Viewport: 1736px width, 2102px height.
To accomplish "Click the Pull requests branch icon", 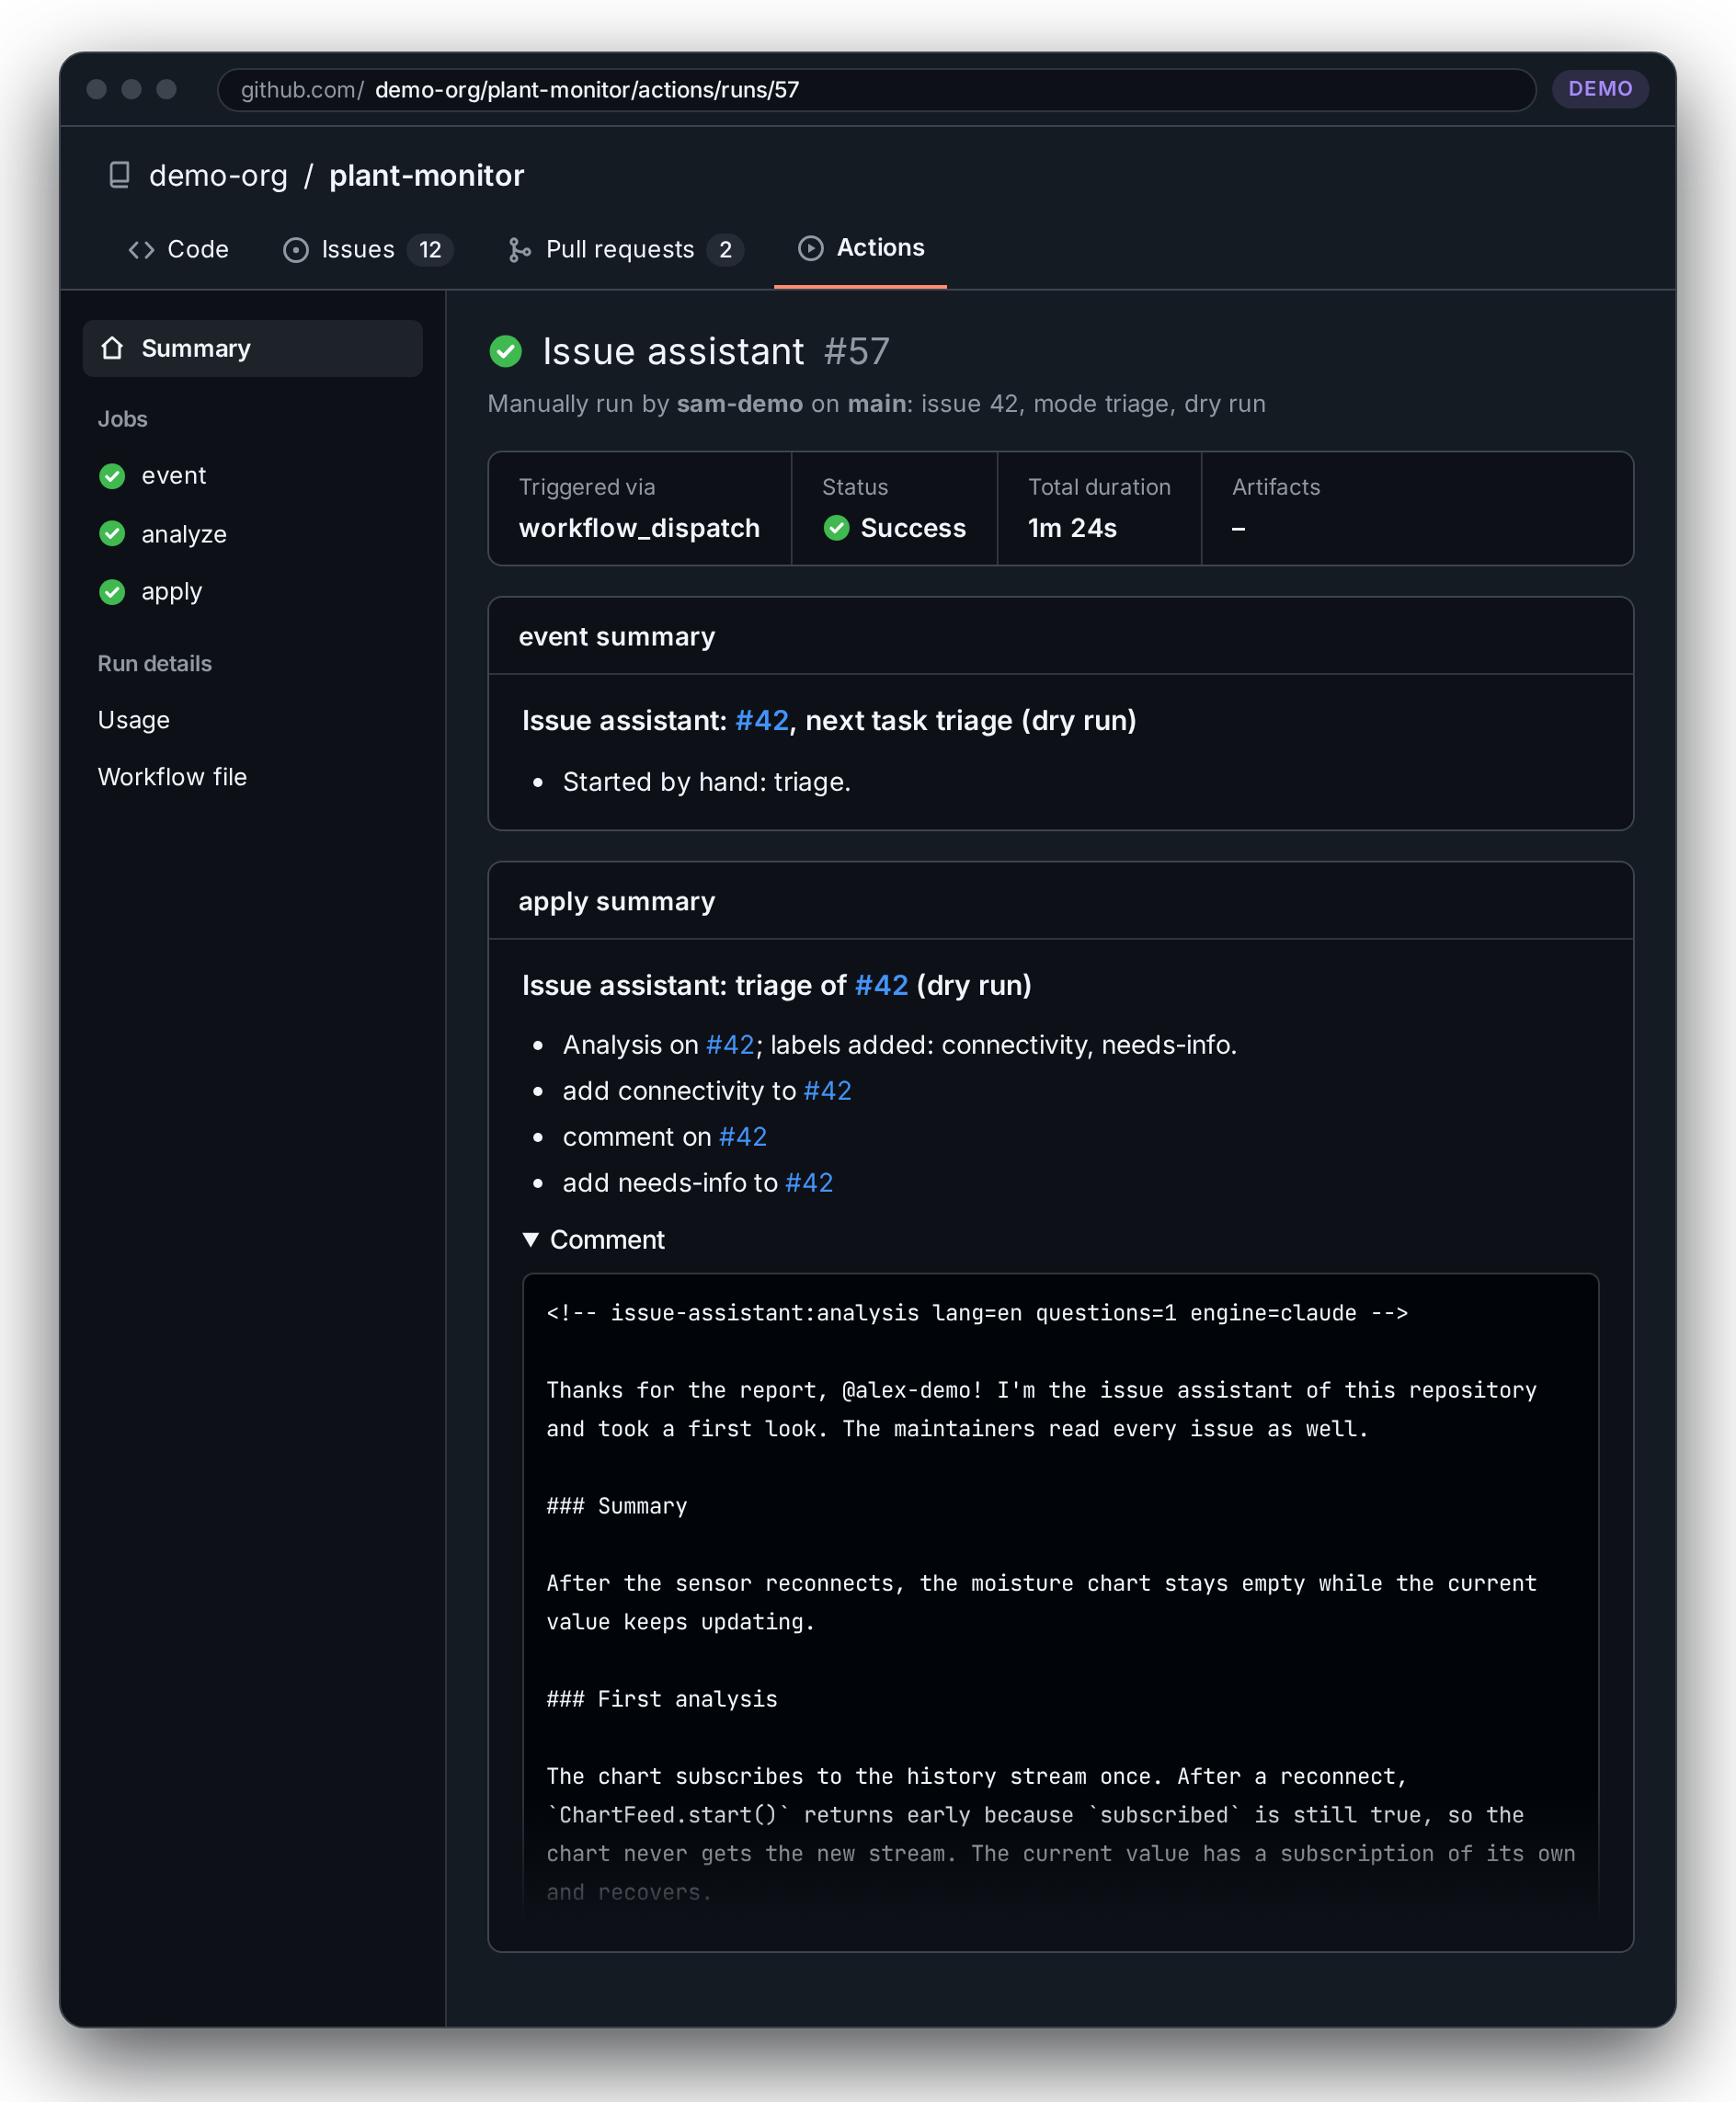I will point(519,250).
